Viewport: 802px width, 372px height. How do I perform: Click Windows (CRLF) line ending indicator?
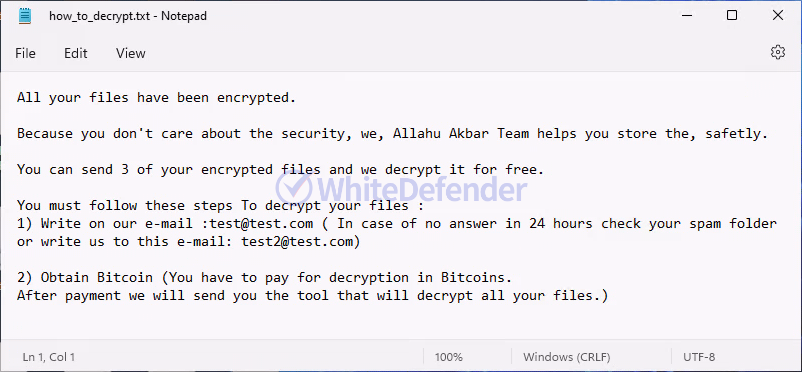pyautogui.click(x=567, y=357)
